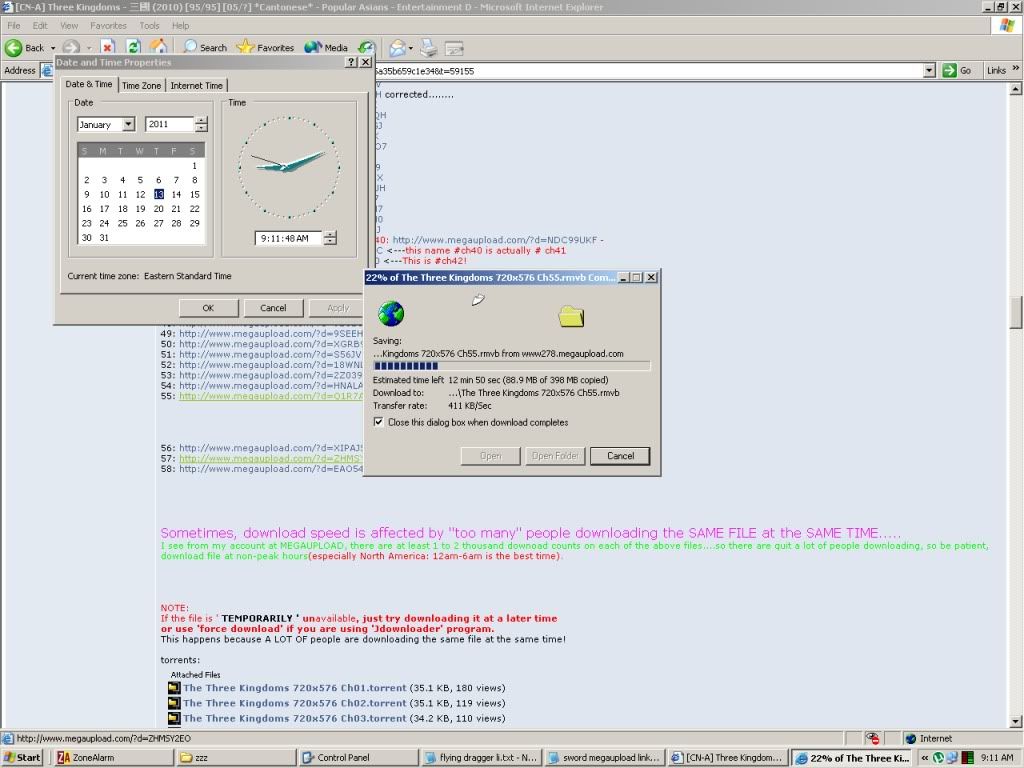The width and height of the screenshot is (1024, 768).
Task: Select day 20 in the calendar
Action: pos(158,209)
